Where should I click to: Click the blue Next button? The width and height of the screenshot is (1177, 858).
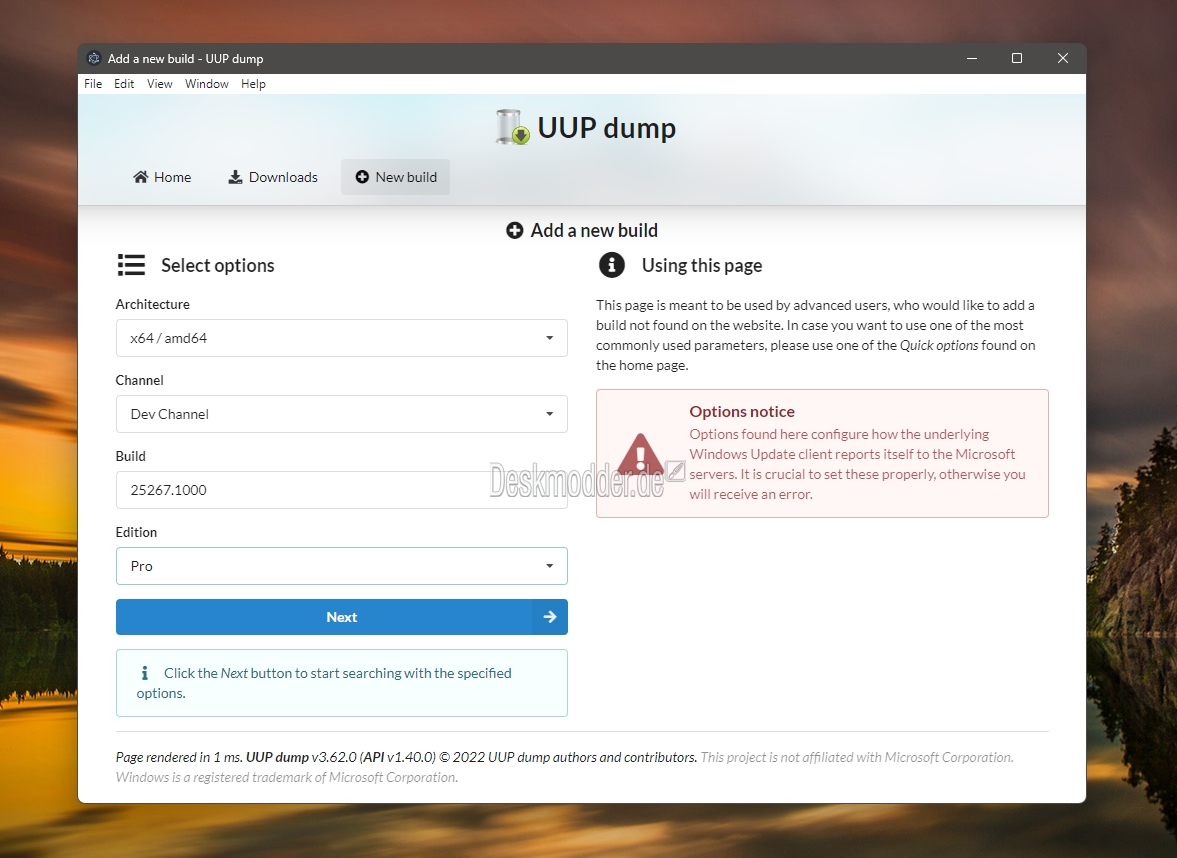tap(342, 617)
